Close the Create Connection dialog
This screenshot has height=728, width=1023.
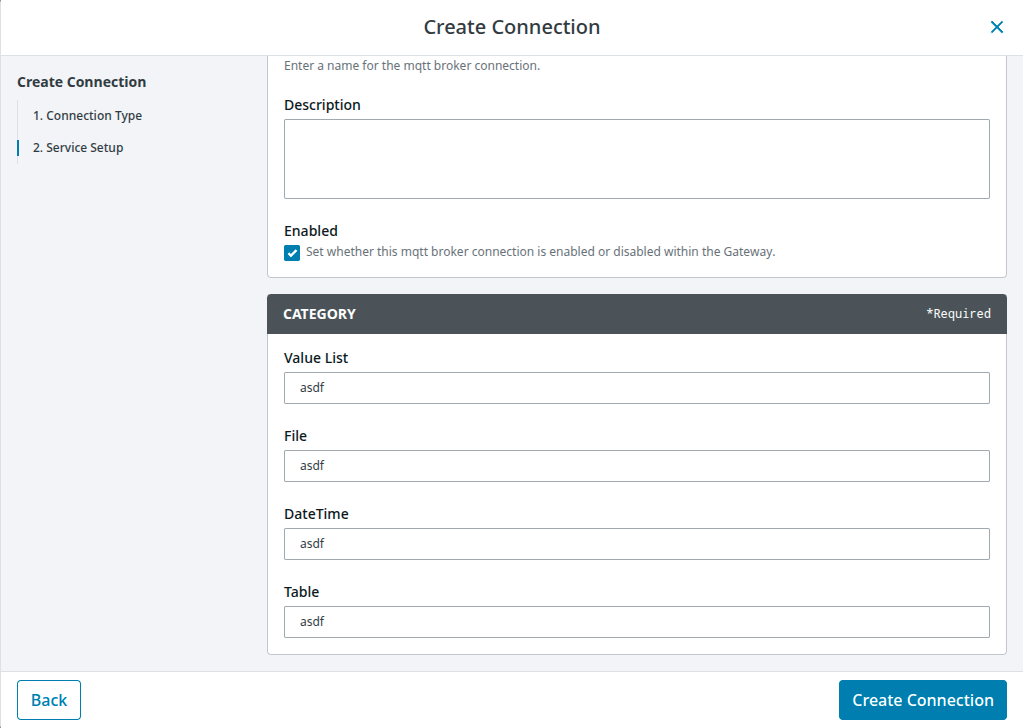[996, 27]
